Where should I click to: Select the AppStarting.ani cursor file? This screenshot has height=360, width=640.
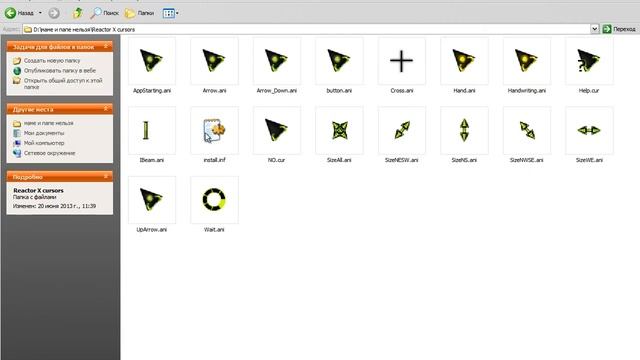152,61
